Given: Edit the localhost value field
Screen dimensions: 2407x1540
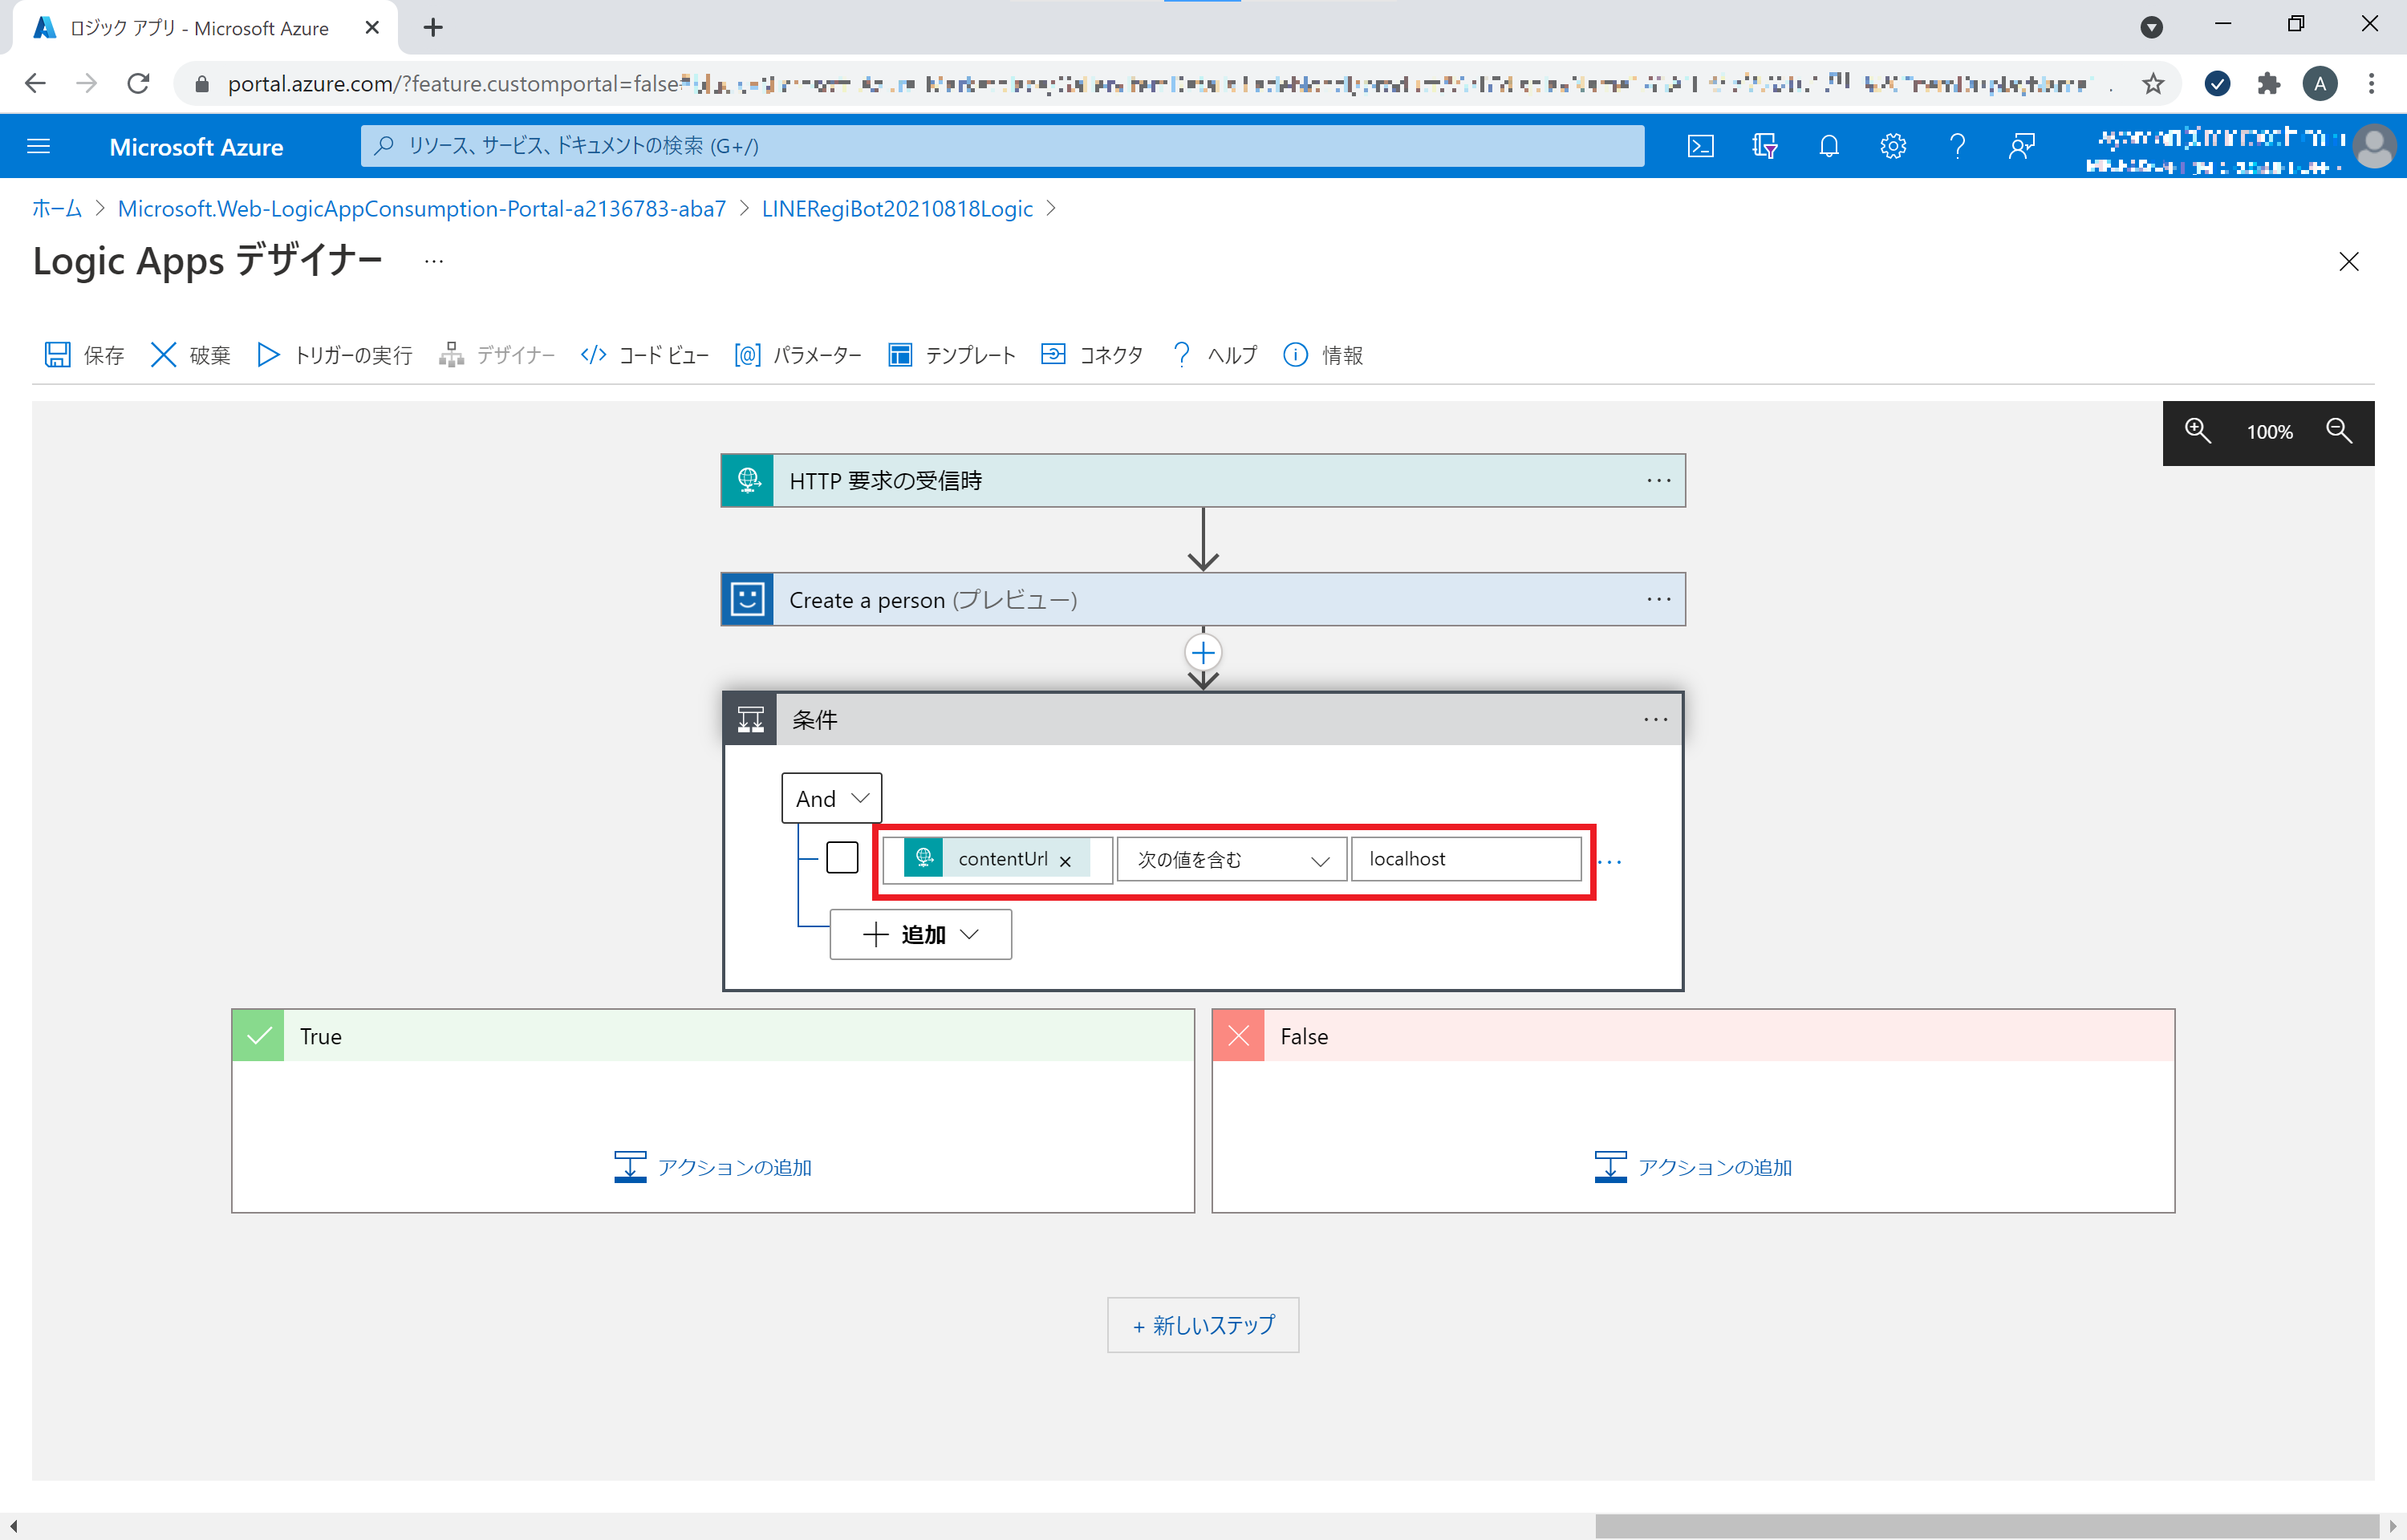Looking at the screenshot, I should click(x=1465, y=858).
